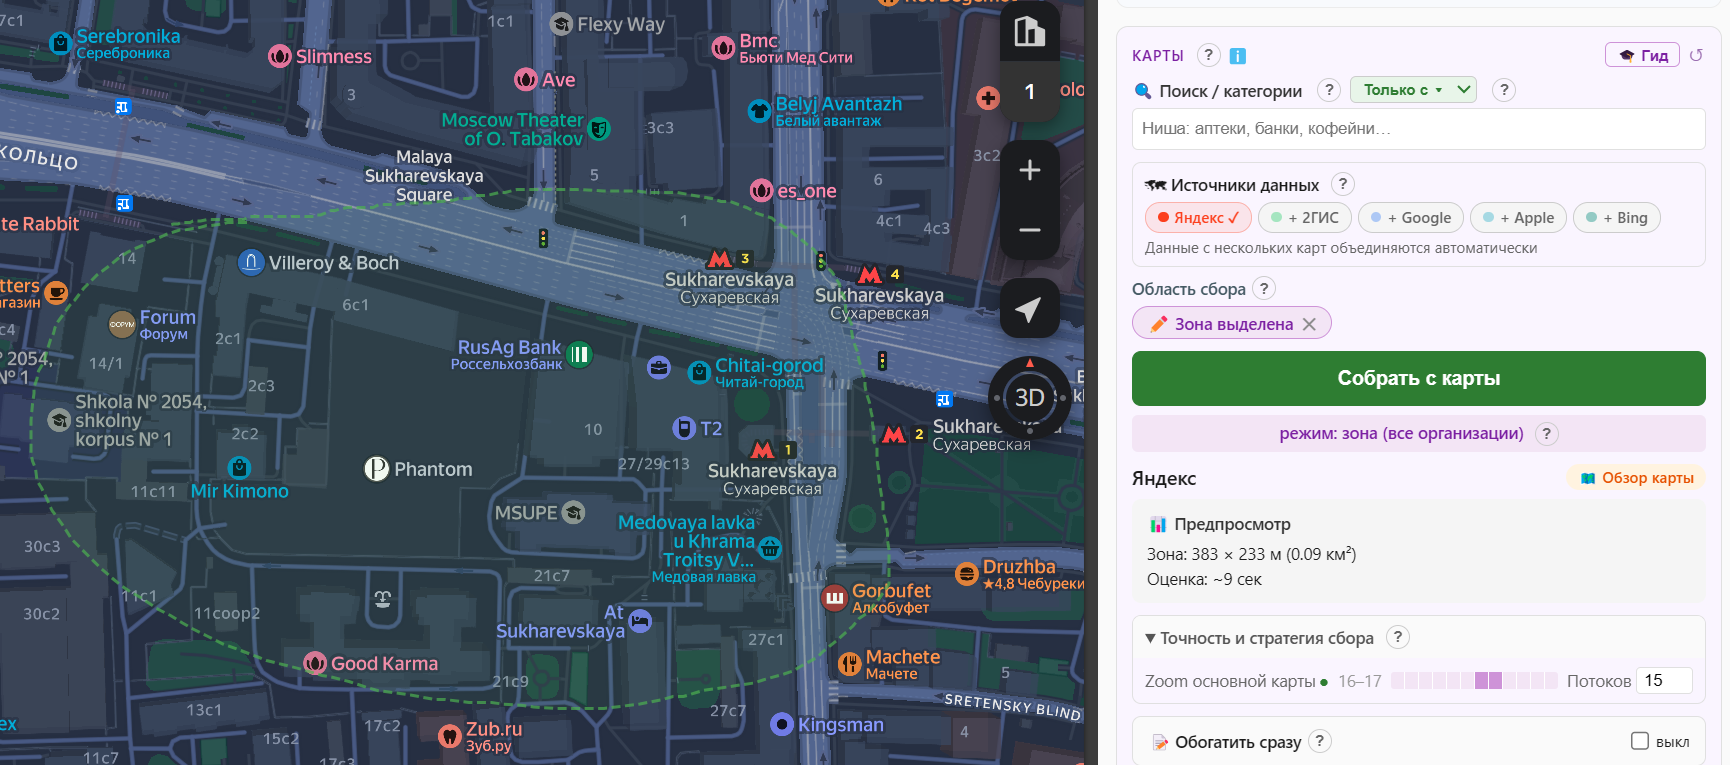Remove the Зона выделена selection
The image size is (1730, 765).
tap(1309, 324)
